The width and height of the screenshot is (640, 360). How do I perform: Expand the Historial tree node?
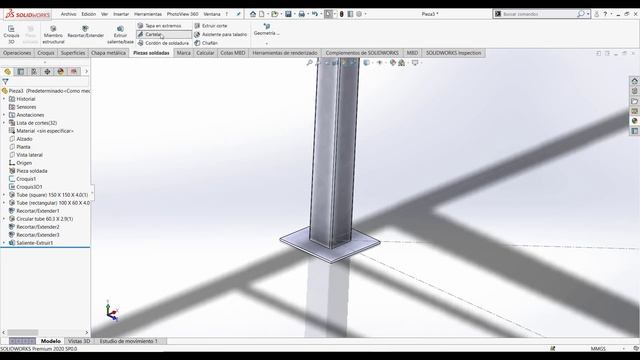click(4, 99)
